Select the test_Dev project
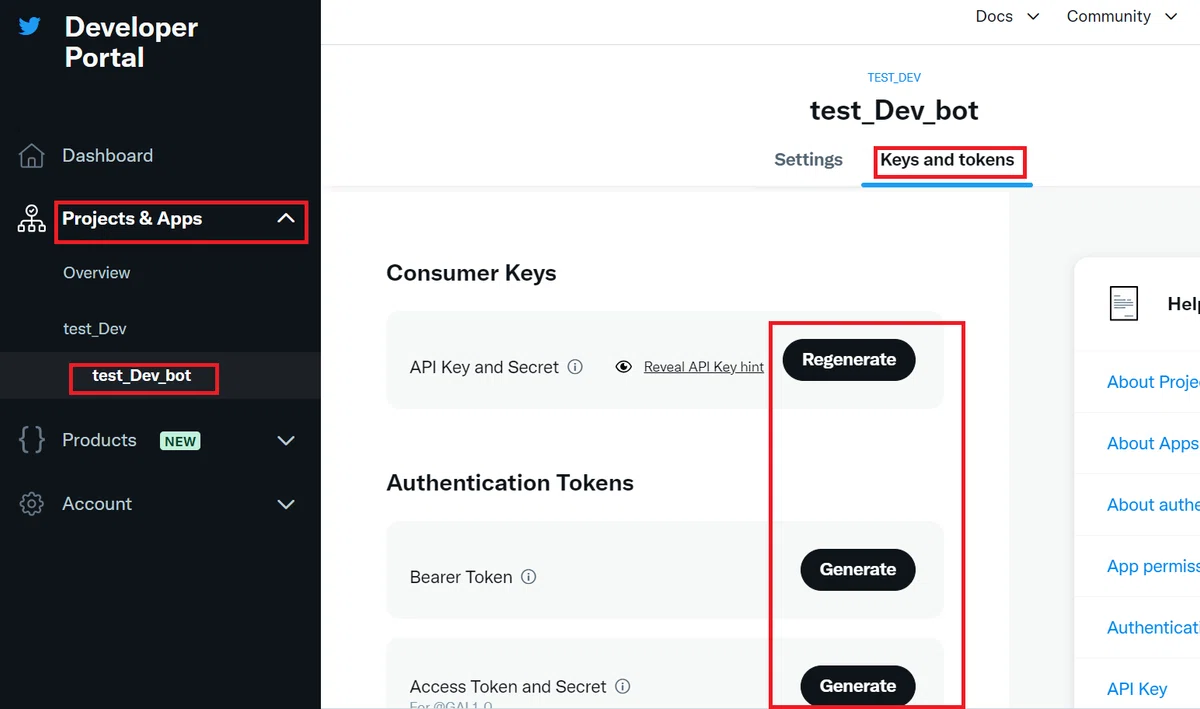This screenshot has width=1200, height=709. click(95, 329)
